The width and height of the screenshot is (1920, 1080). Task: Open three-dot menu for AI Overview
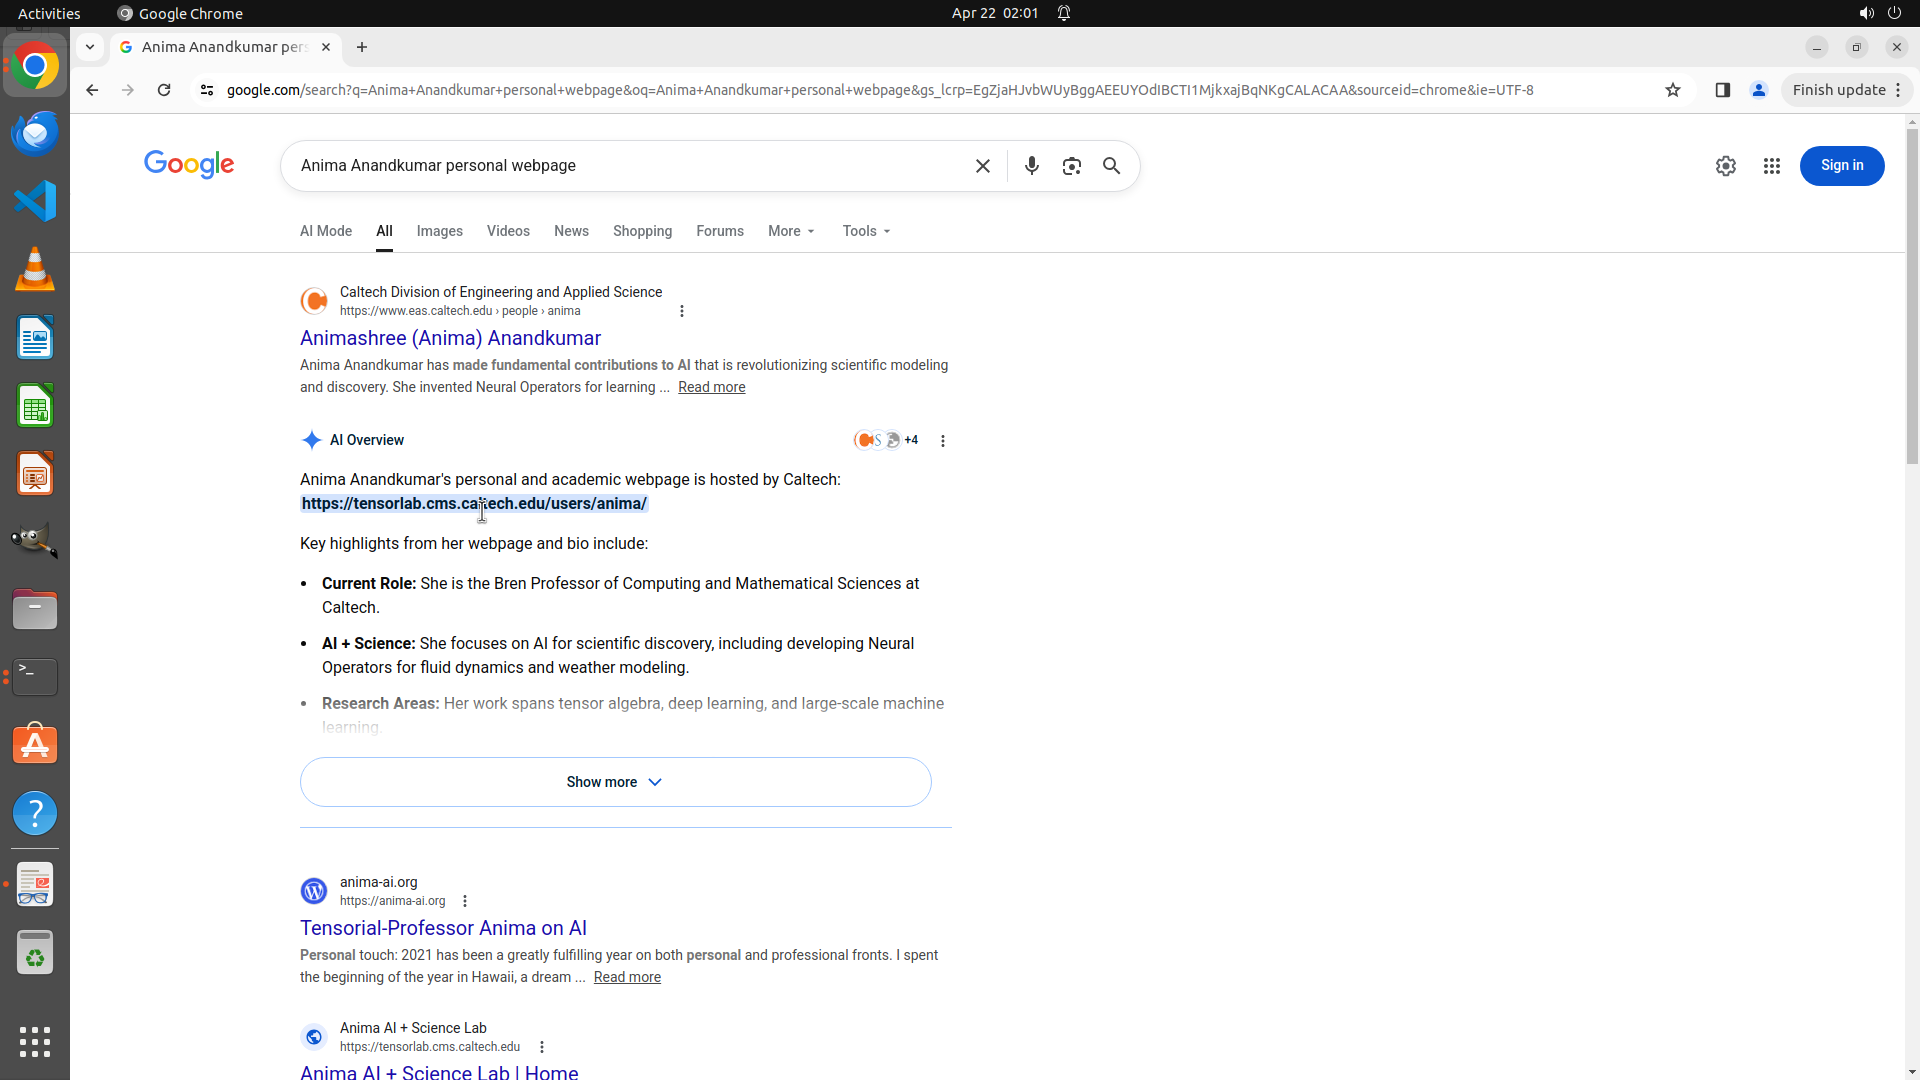coord(942,441)
